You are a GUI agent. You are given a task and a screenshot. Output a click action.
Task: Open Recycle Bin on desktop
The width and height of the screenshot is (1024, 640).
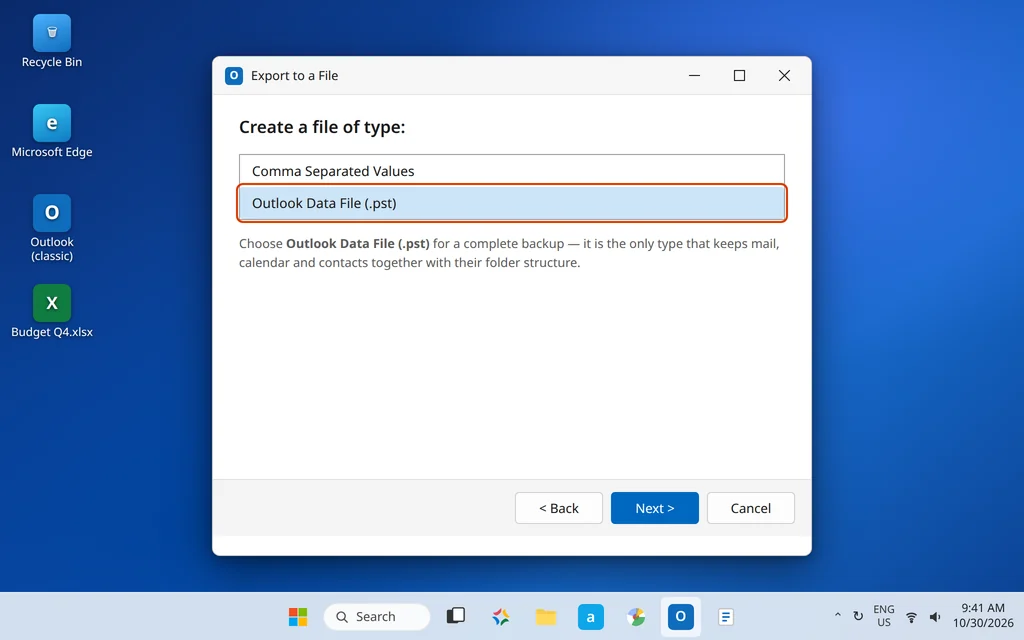[52, 42]
